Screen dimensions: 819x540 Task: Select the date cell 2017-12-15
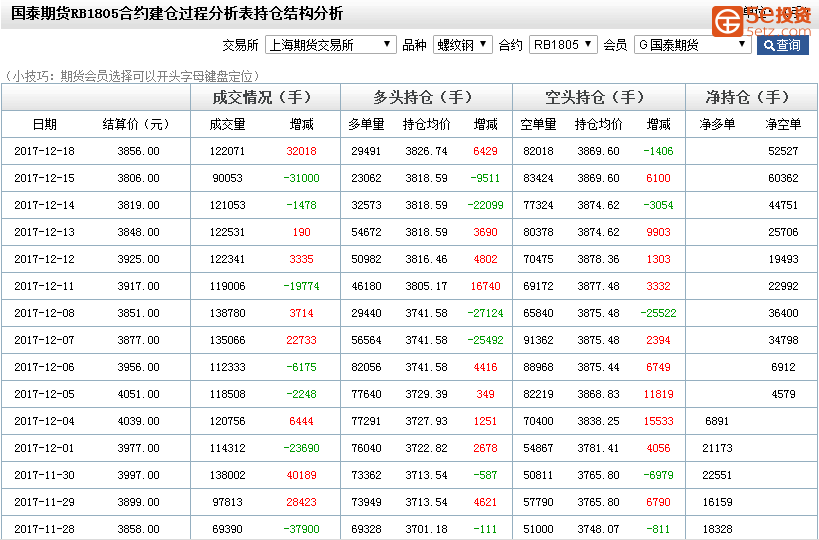tap(44, 178)
